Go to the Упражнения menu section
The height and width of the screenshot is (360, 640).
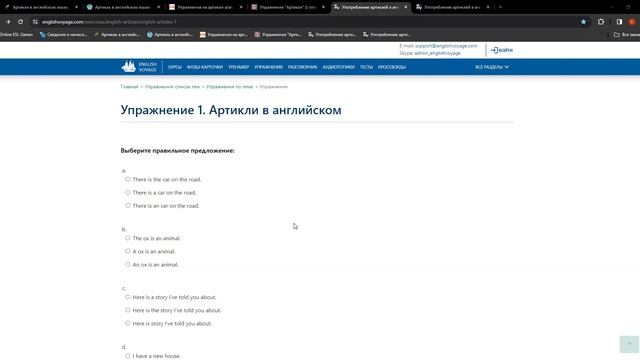269,67
